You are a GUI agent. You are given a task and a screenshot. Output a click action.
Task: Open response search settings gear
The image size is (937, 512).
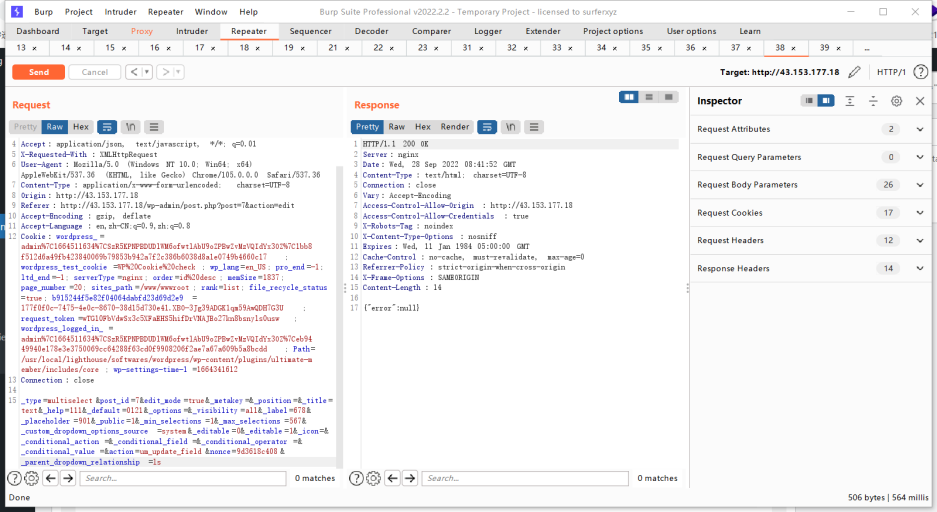click(373, 478)
